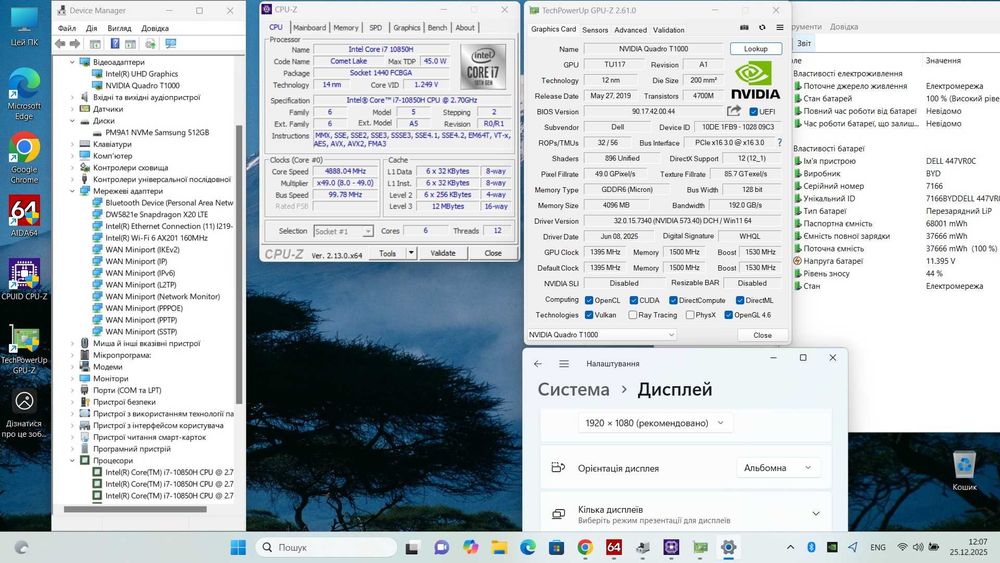Click the NVIDIA icon in system tray
Image resolution: width=1000 pixels, height=563 pixels.
[x=832, y=547]
